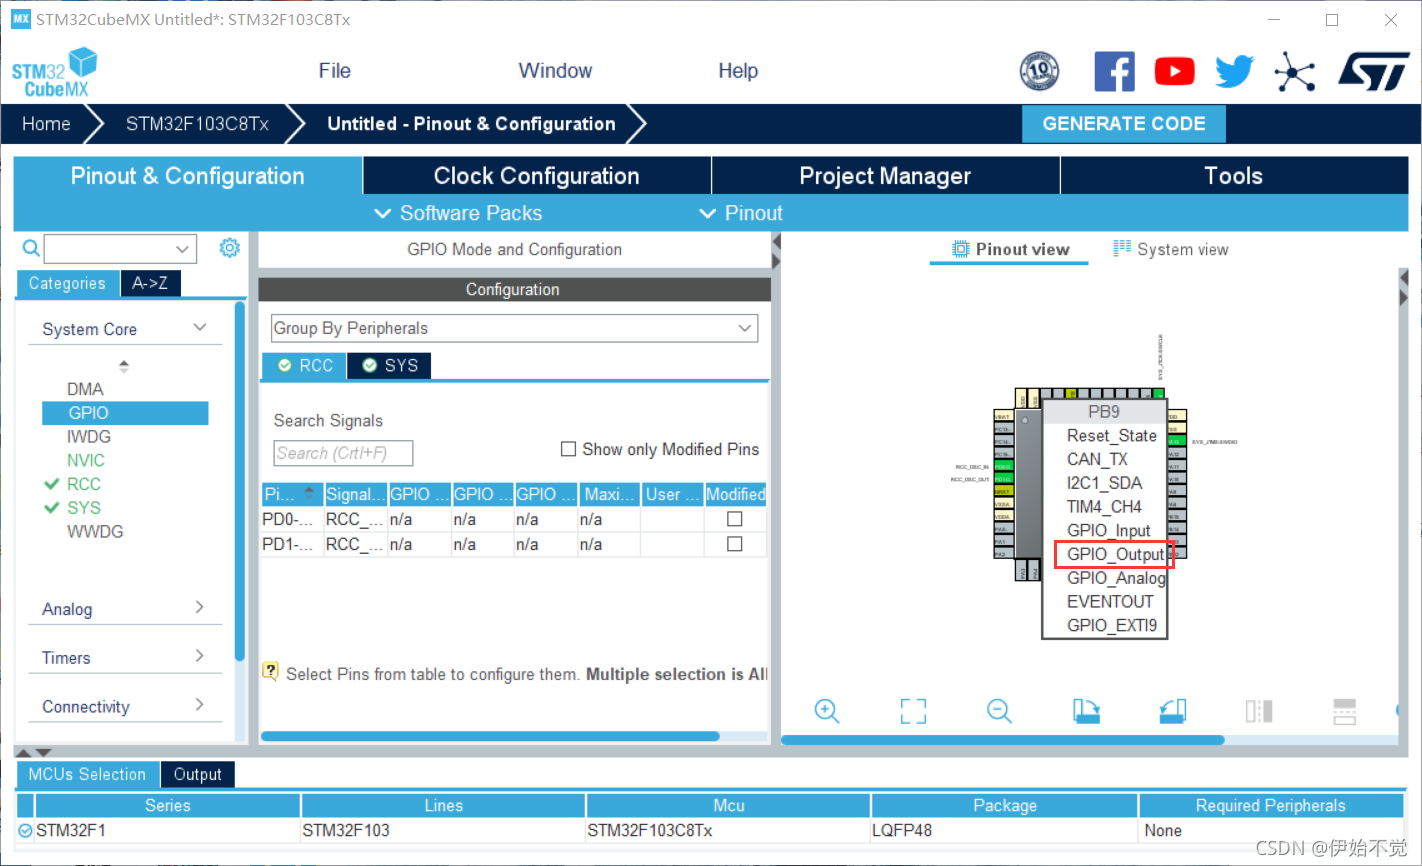Enable Show only Modified Pins checkbox
This screenshot has height=866, width=1422.
click(568, 449)
